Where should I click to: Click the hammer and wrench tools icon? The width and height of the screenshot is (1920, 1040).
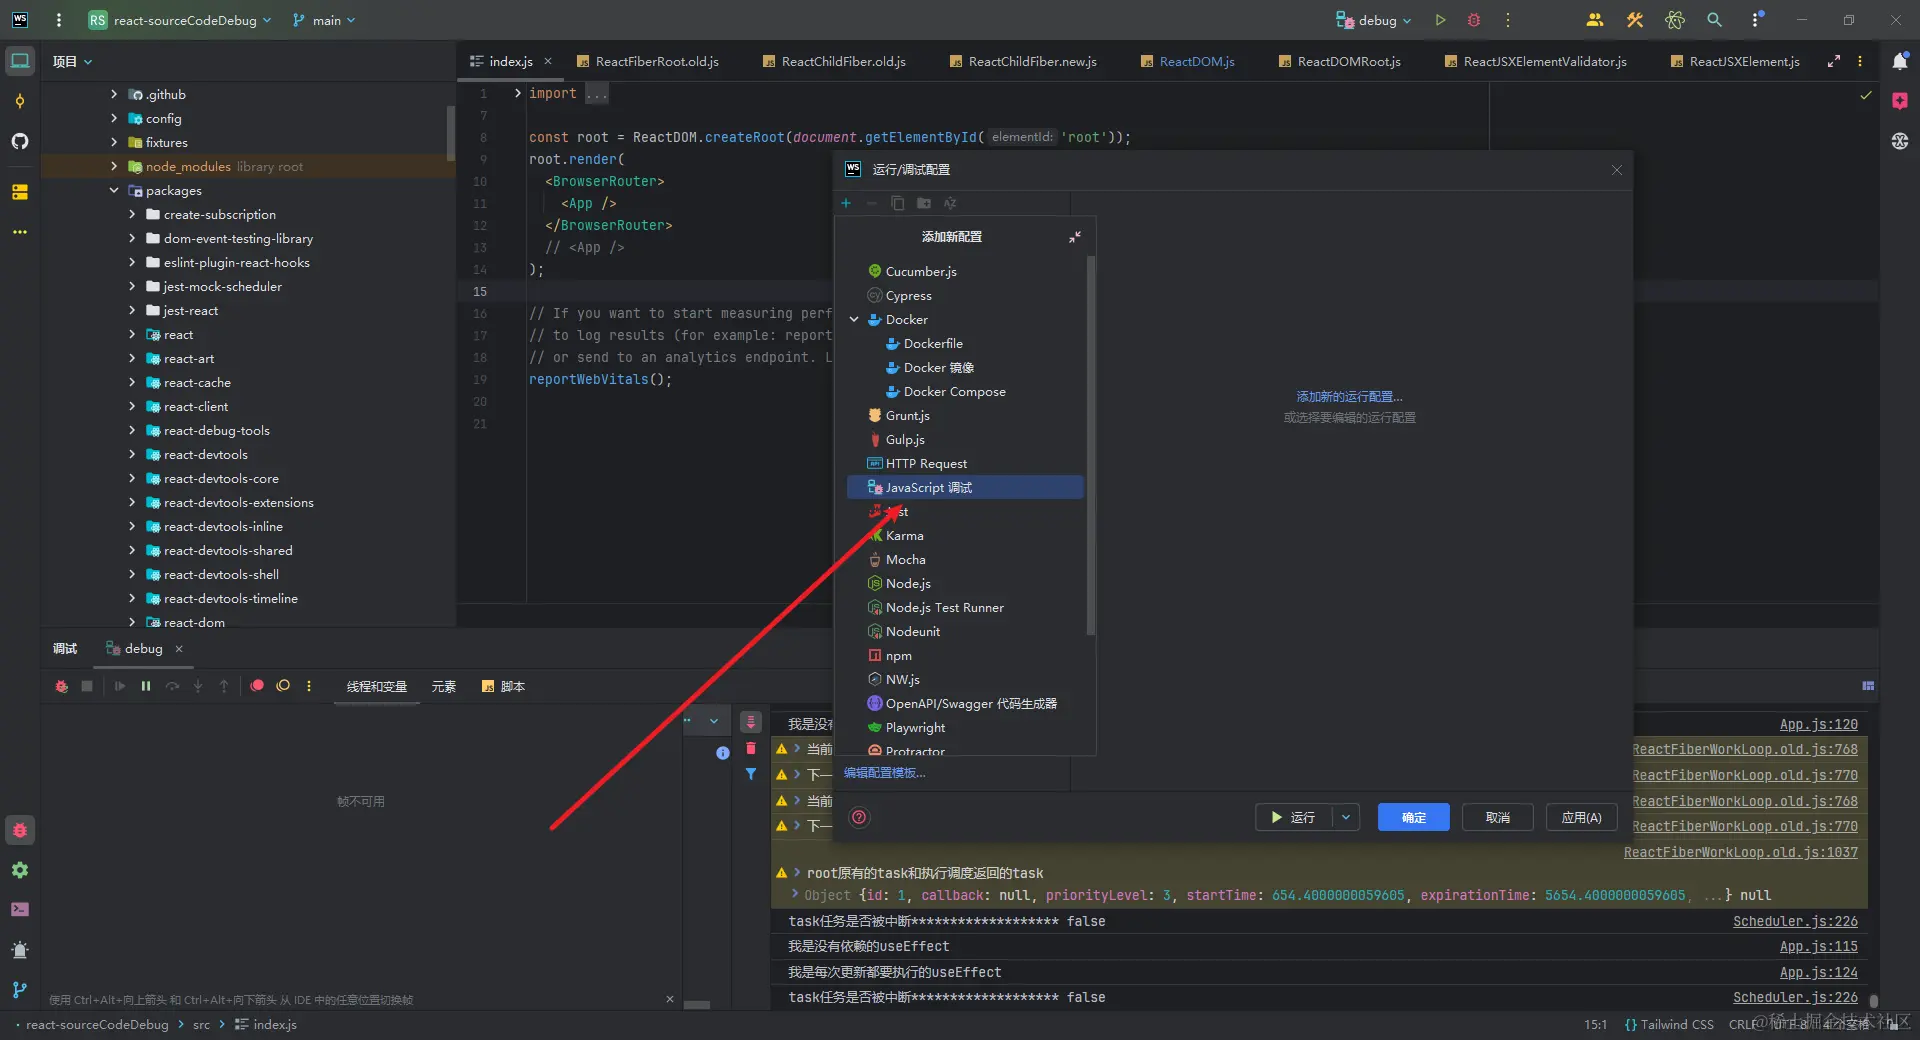click(x=1635, y=20)
